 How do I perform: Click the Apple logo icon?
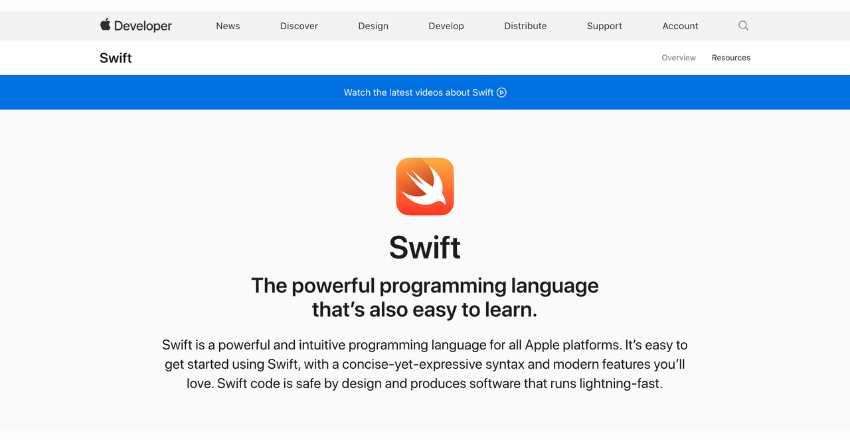point(105,24)
